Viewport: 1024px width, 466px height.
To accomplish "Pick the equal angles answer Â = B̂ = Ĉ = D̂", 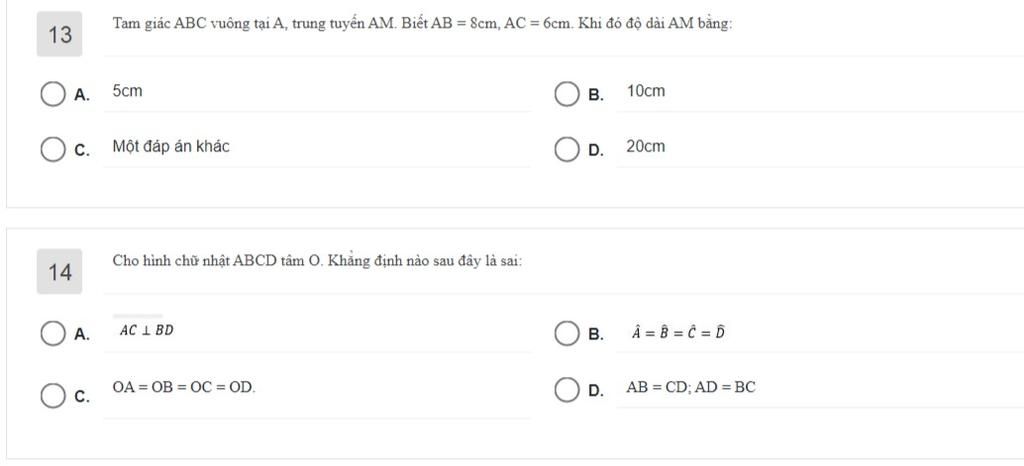I will coord(678,333).
